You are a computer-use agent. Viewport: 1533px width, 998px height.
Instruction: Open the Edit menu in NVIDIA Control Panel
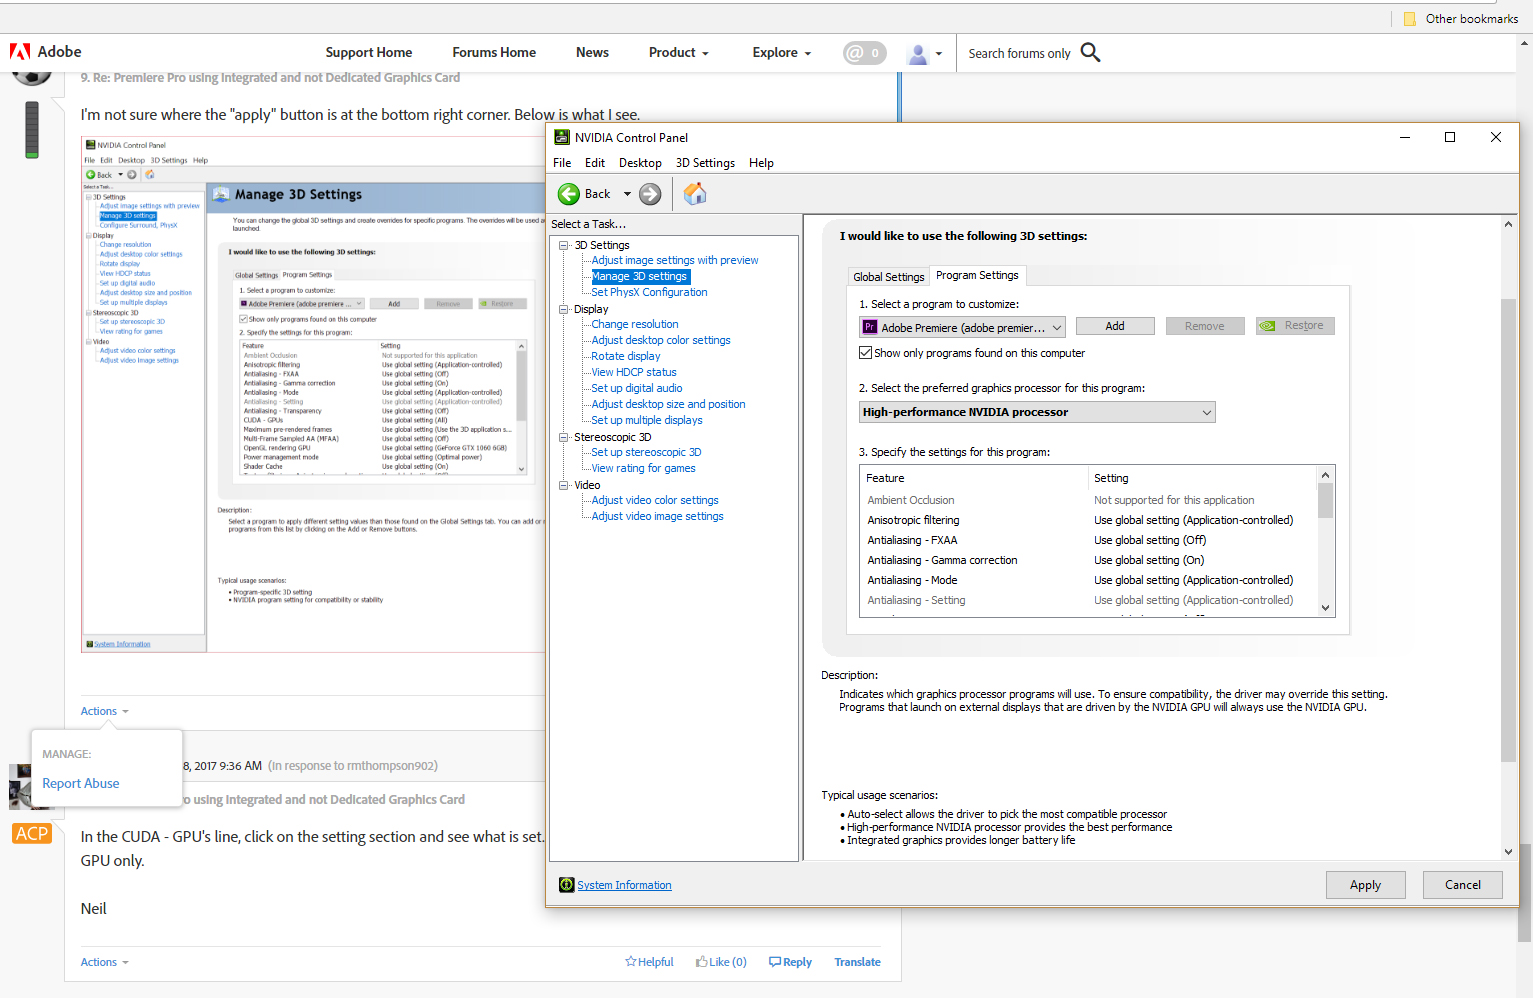[595, 163]
